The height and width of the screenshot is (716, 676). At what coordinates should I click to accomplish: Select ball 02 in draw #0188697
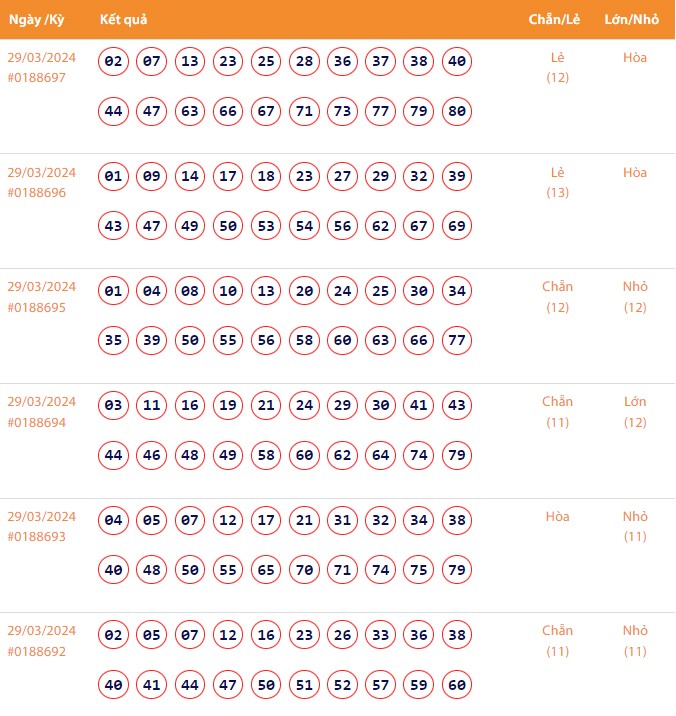(113, 62)
